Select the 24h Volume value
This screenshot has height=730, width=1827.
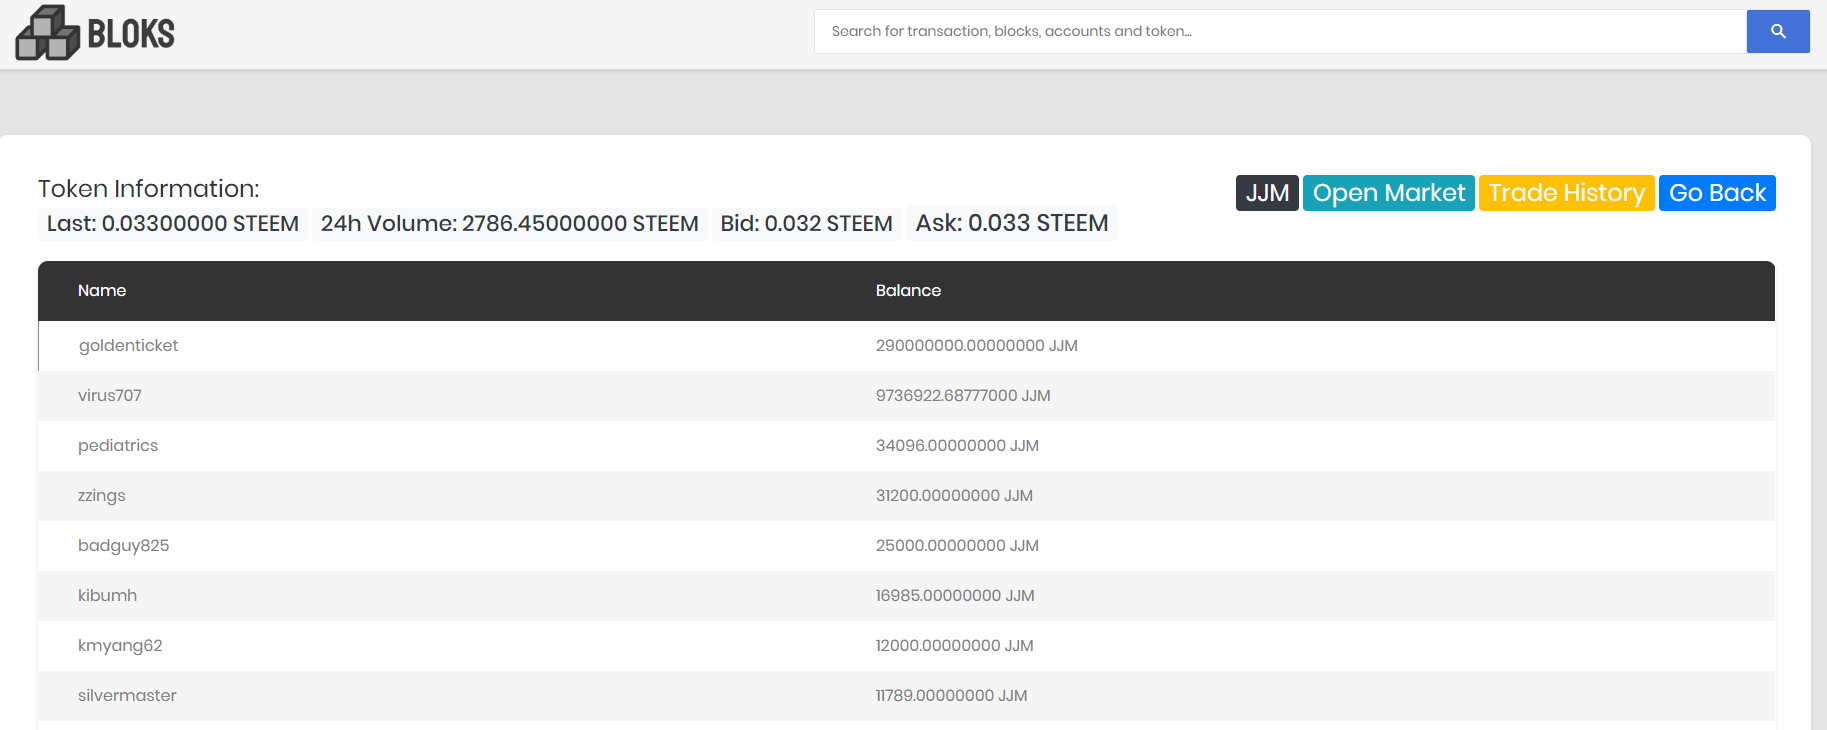point(510,223)
